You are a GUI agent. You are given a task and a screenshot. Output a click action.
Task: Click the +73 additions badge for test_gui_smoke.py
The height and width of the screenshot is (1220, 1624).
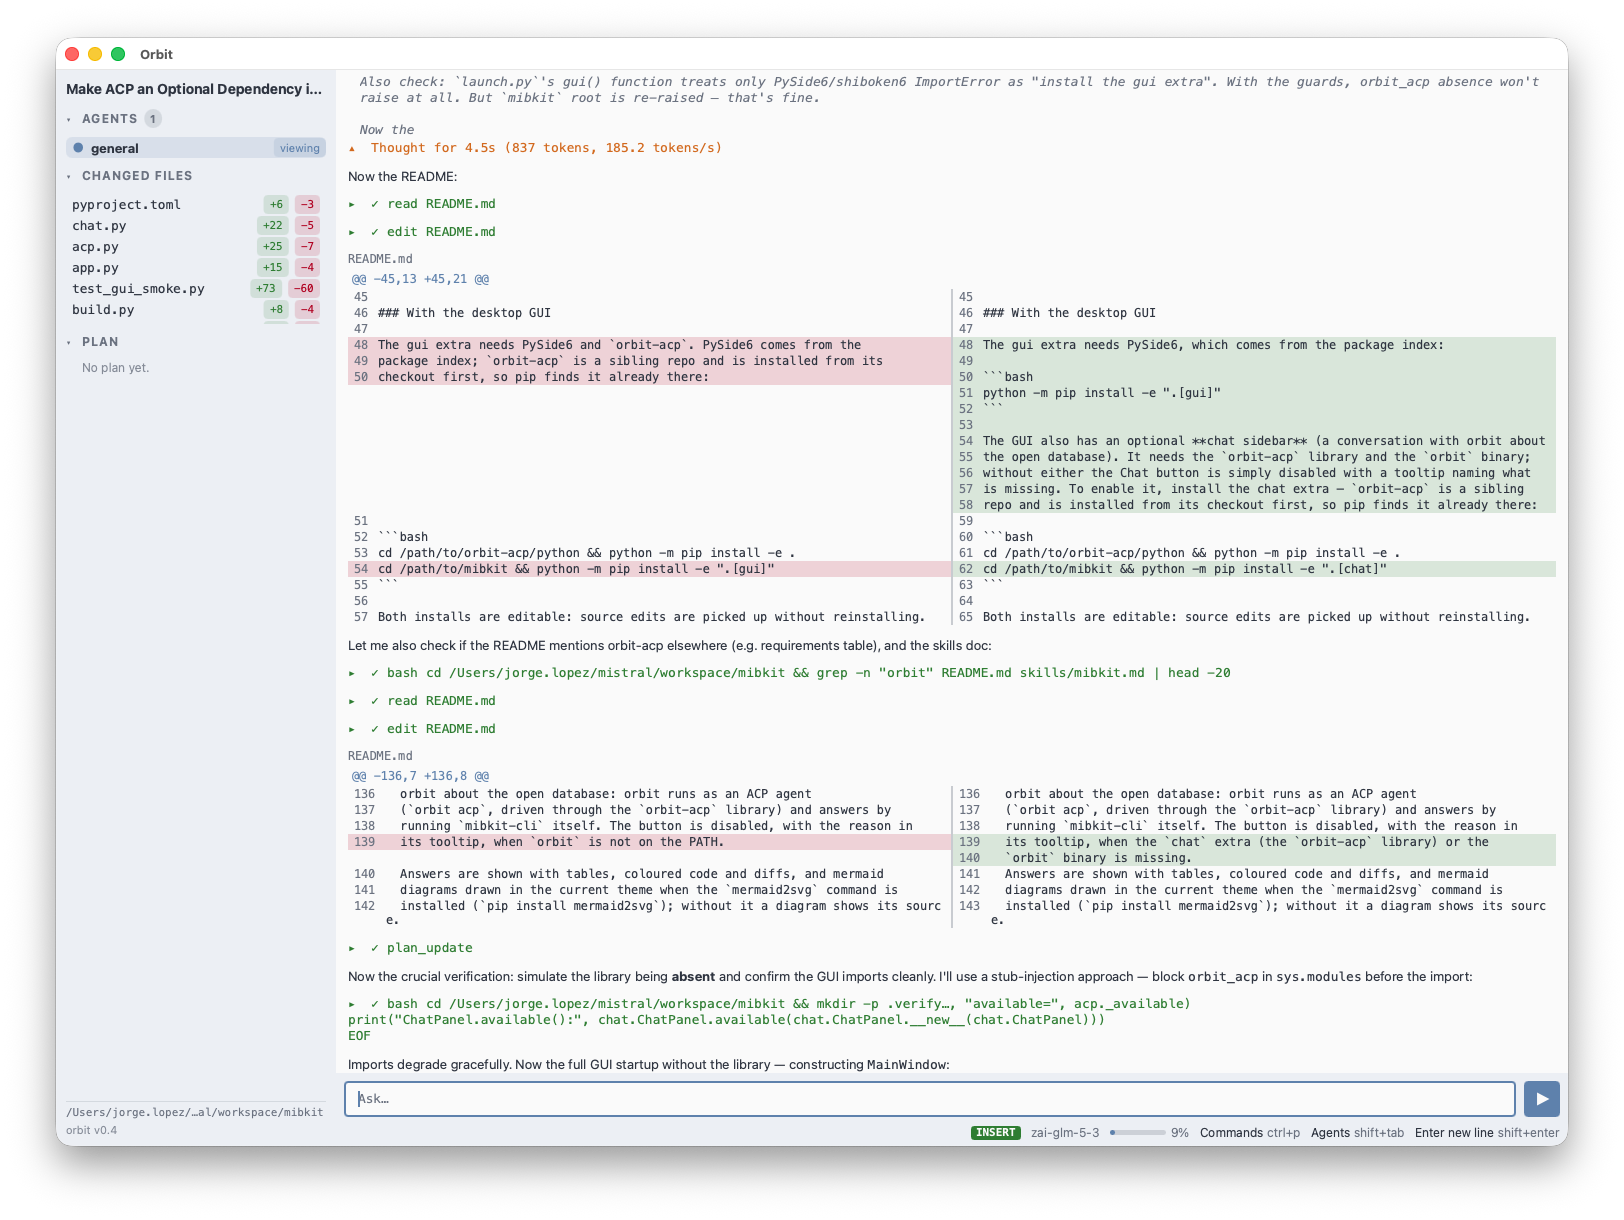pyautogui.click(x=265, y=288)
